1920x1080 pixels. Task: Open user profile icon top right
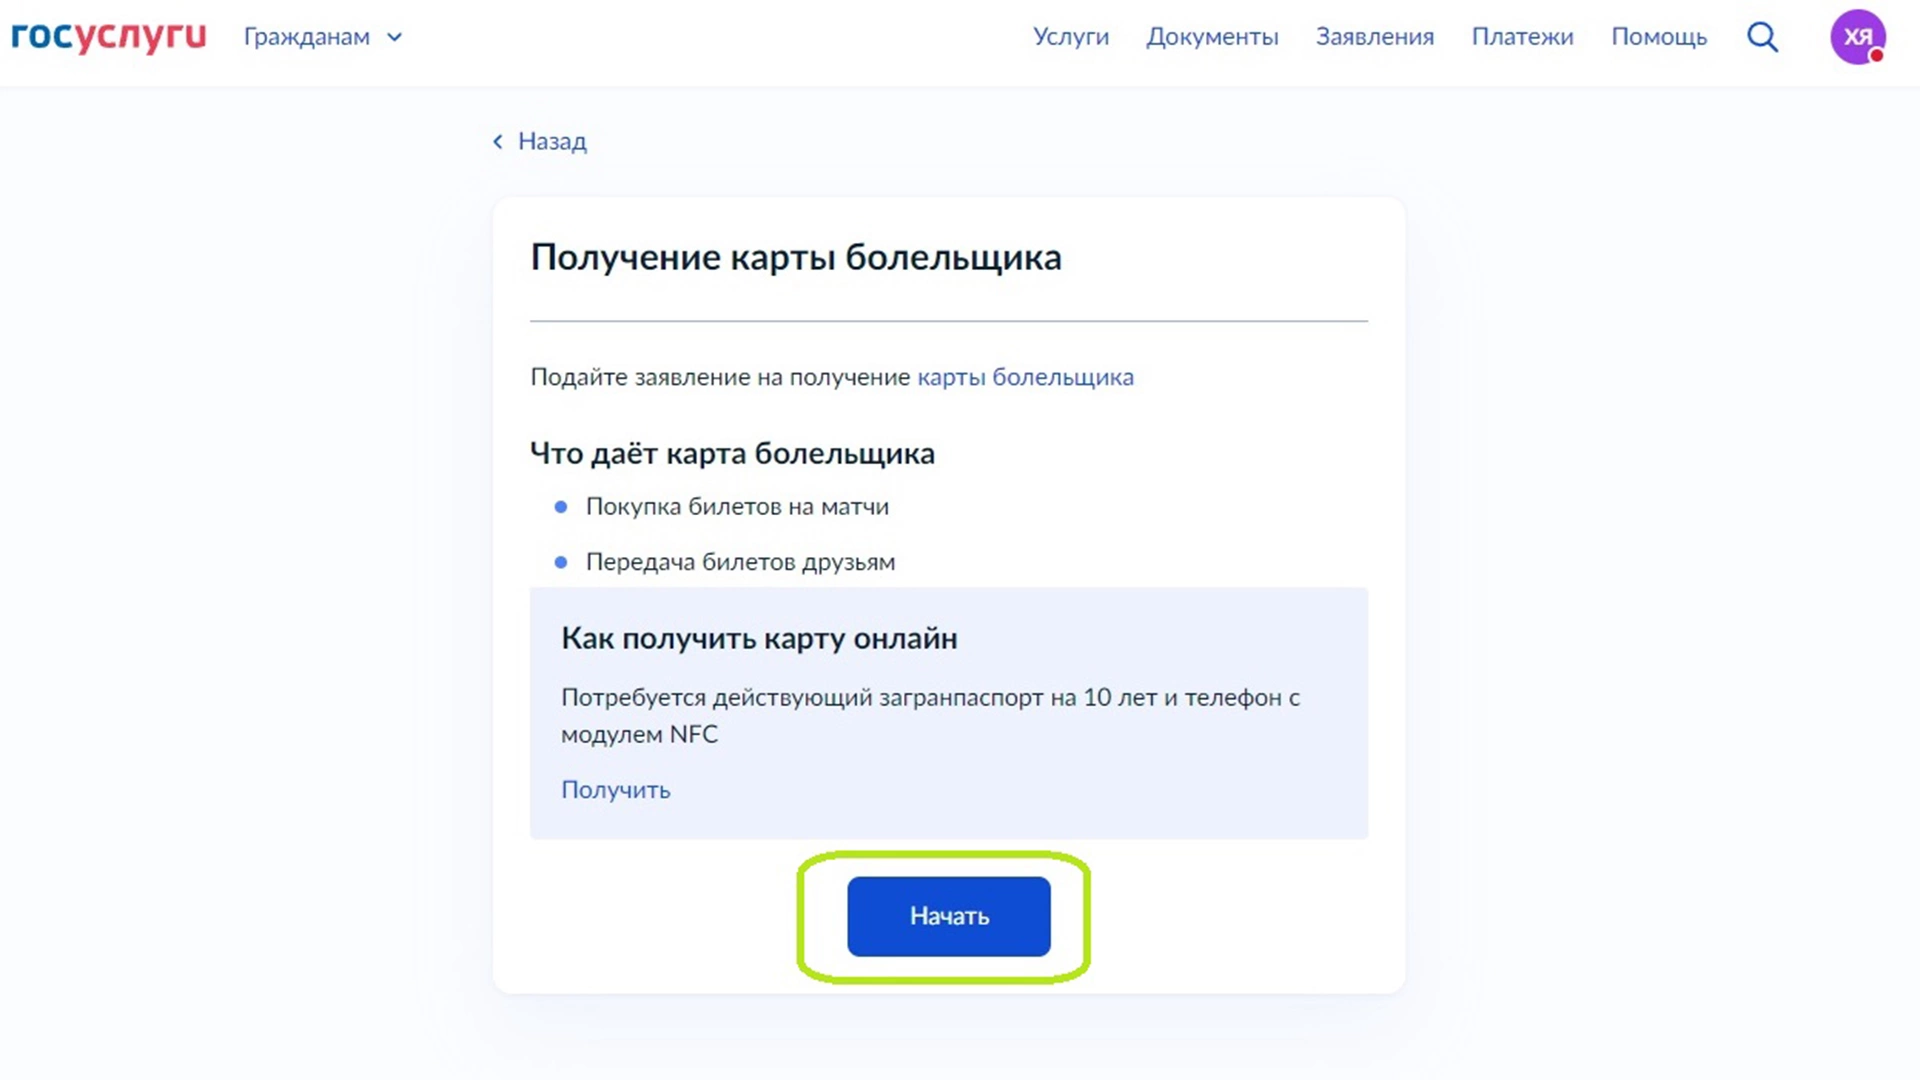coord(1854,36)
